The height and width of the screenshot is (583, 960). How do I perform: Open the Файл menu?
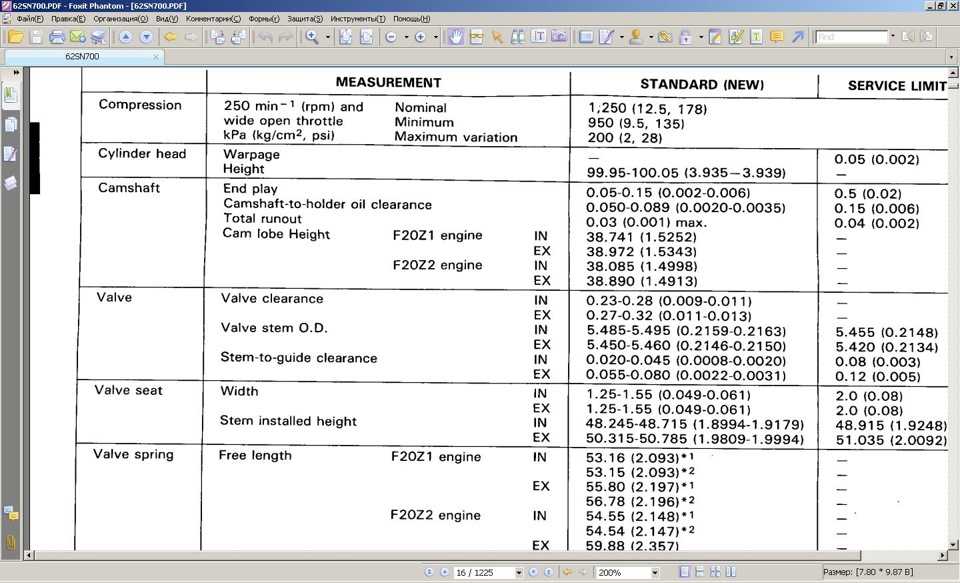[x=30, y=19]
